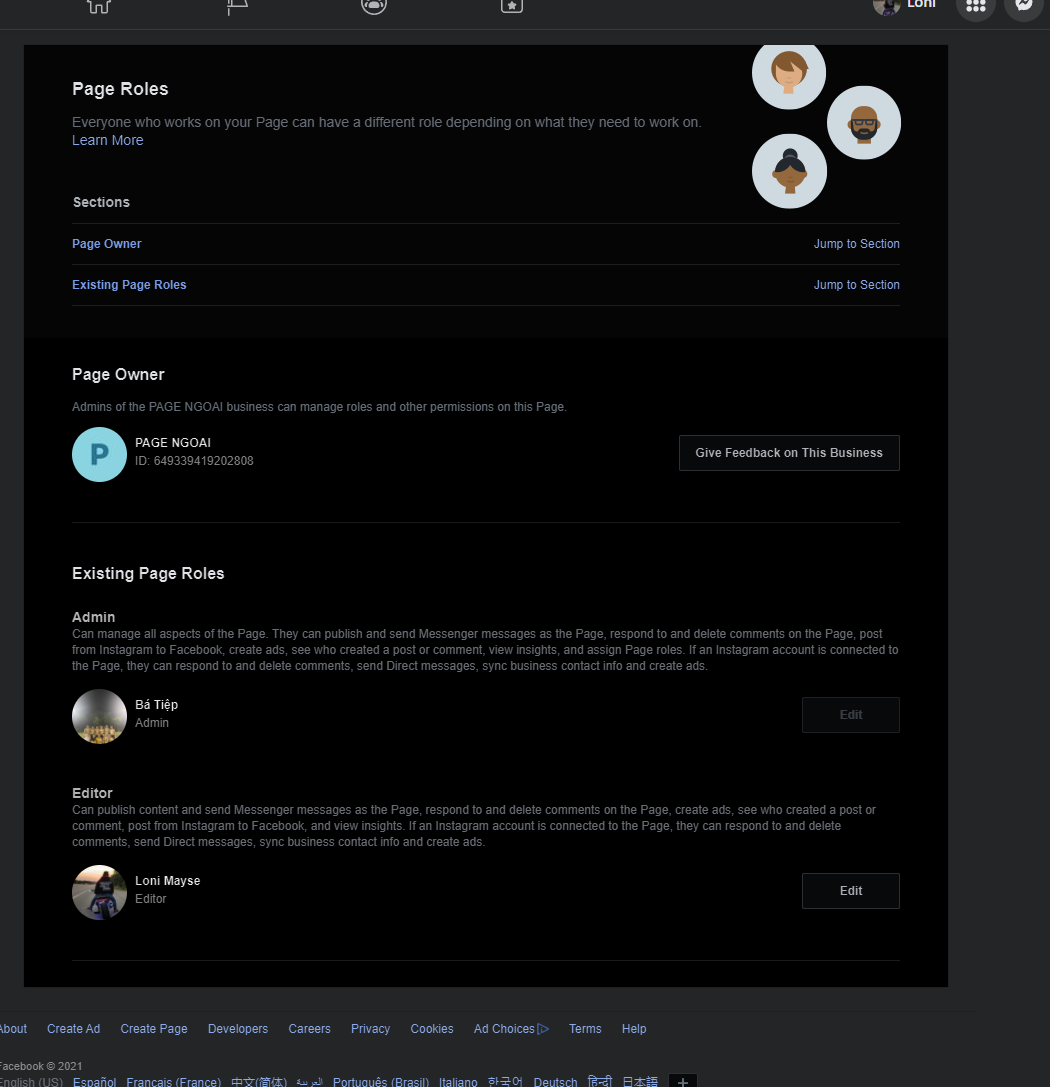
Task: Click the PAGE NGOAI business name
Action: pyautogui.click(x=173, y=443)
